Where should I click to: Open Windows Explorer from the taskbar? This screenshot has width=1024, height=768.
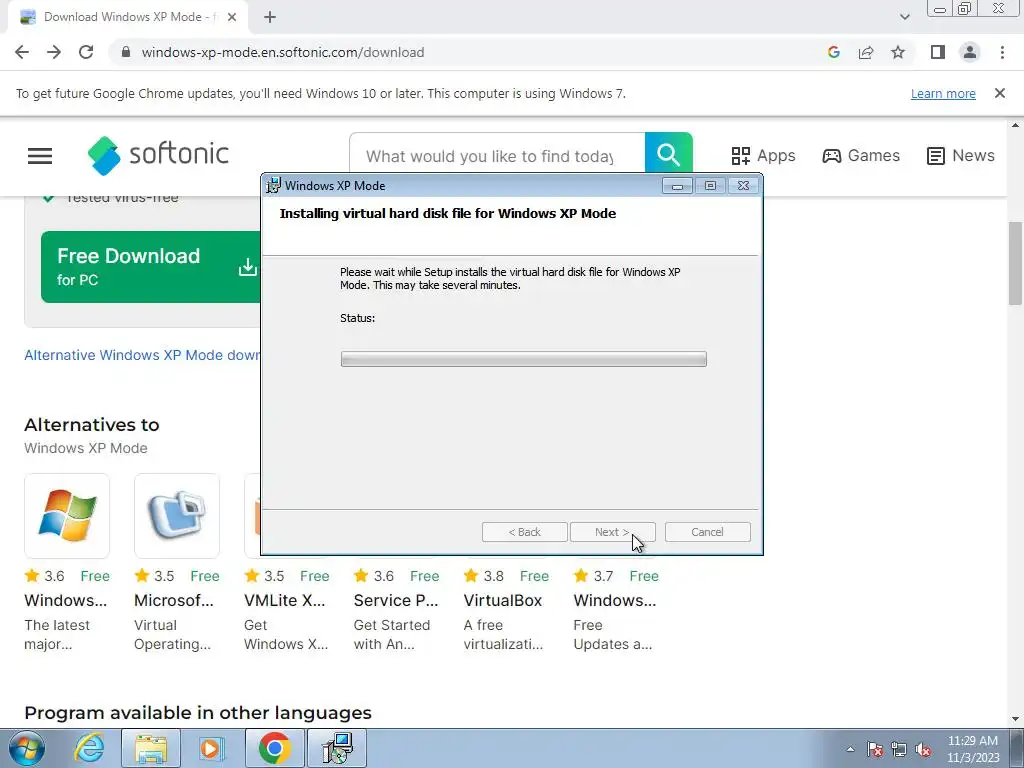[151, 748]
